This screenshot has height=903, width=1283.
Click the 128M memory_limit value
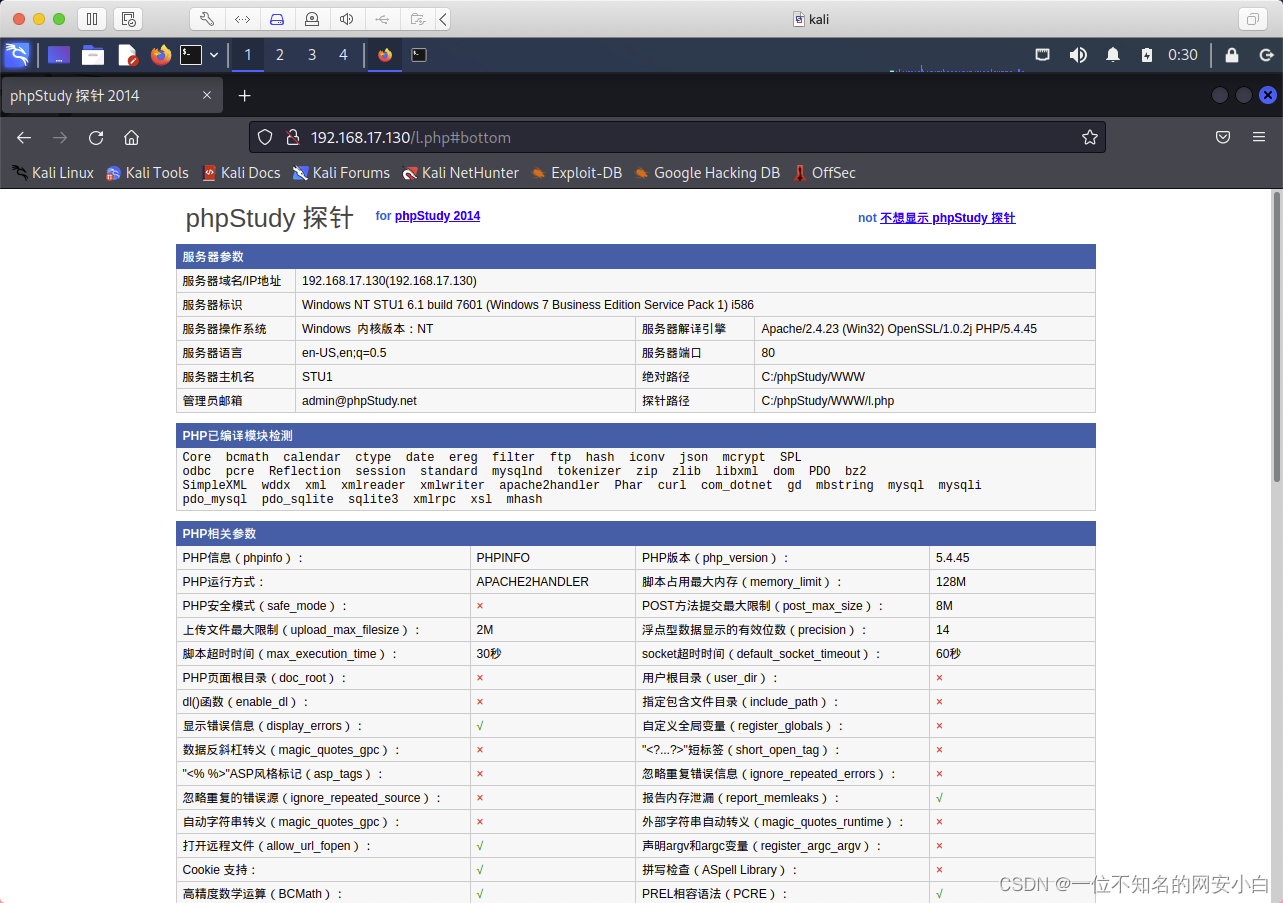click(x=951, y=582)
